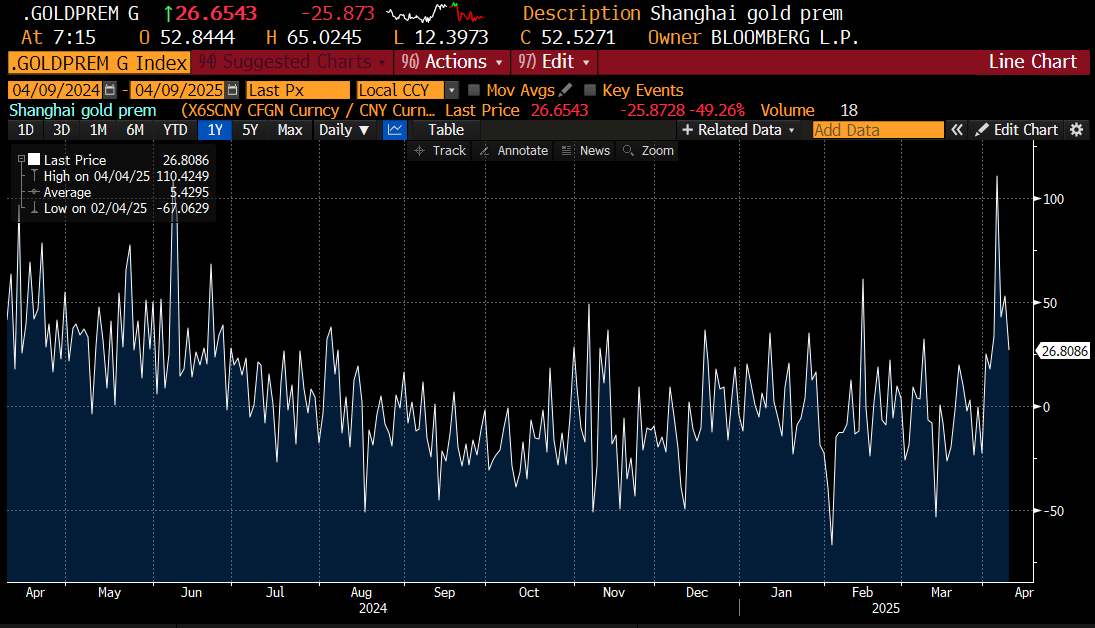Select the 1D time range
The image size is (1095, 628).
tap(26, 130)
